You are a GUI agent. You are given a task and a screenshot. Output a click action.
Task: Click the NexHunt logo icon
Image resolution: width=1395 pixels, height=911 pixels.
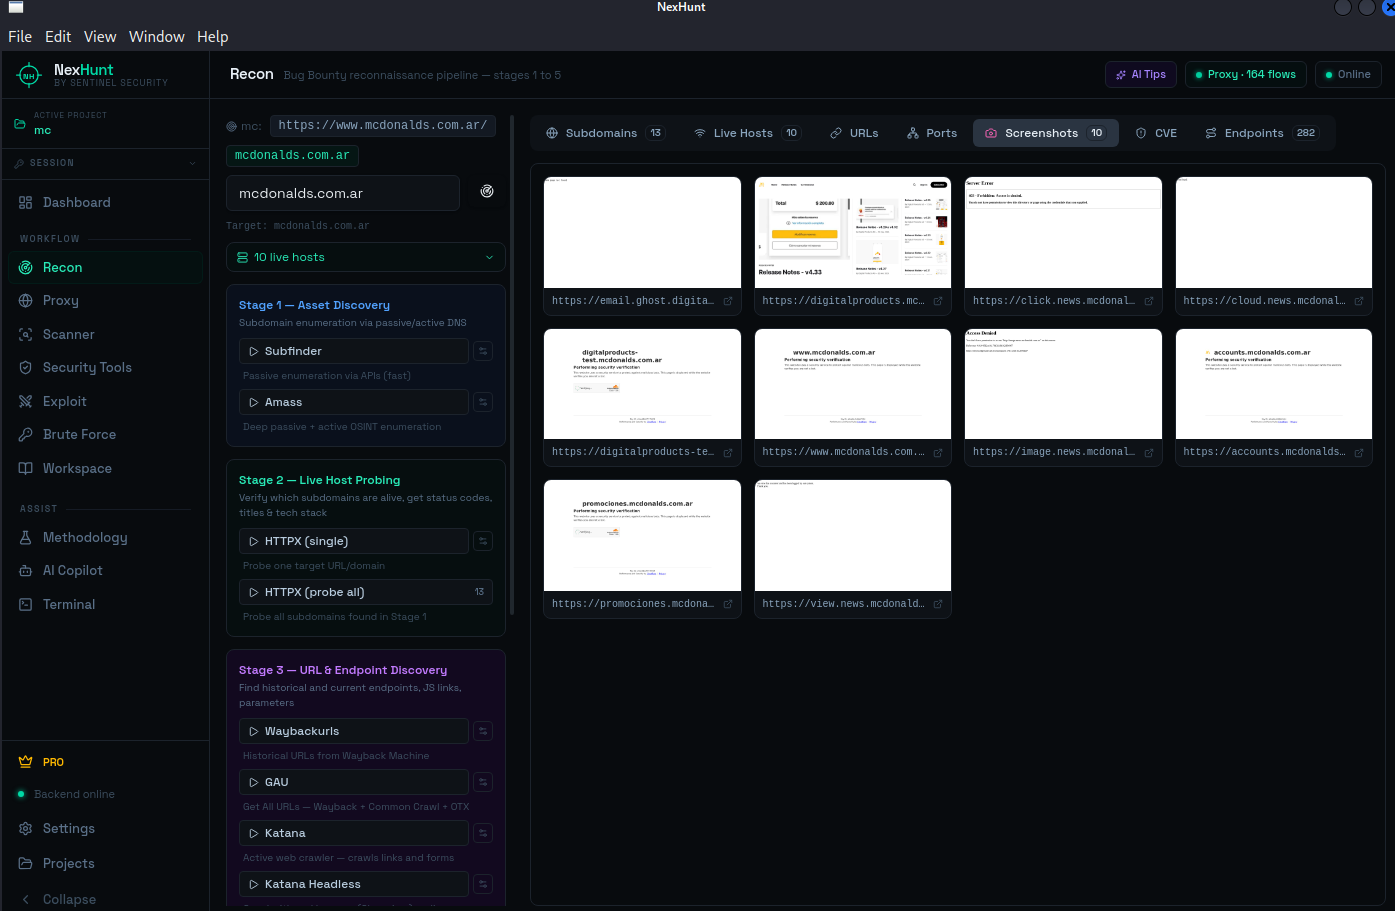29,75
